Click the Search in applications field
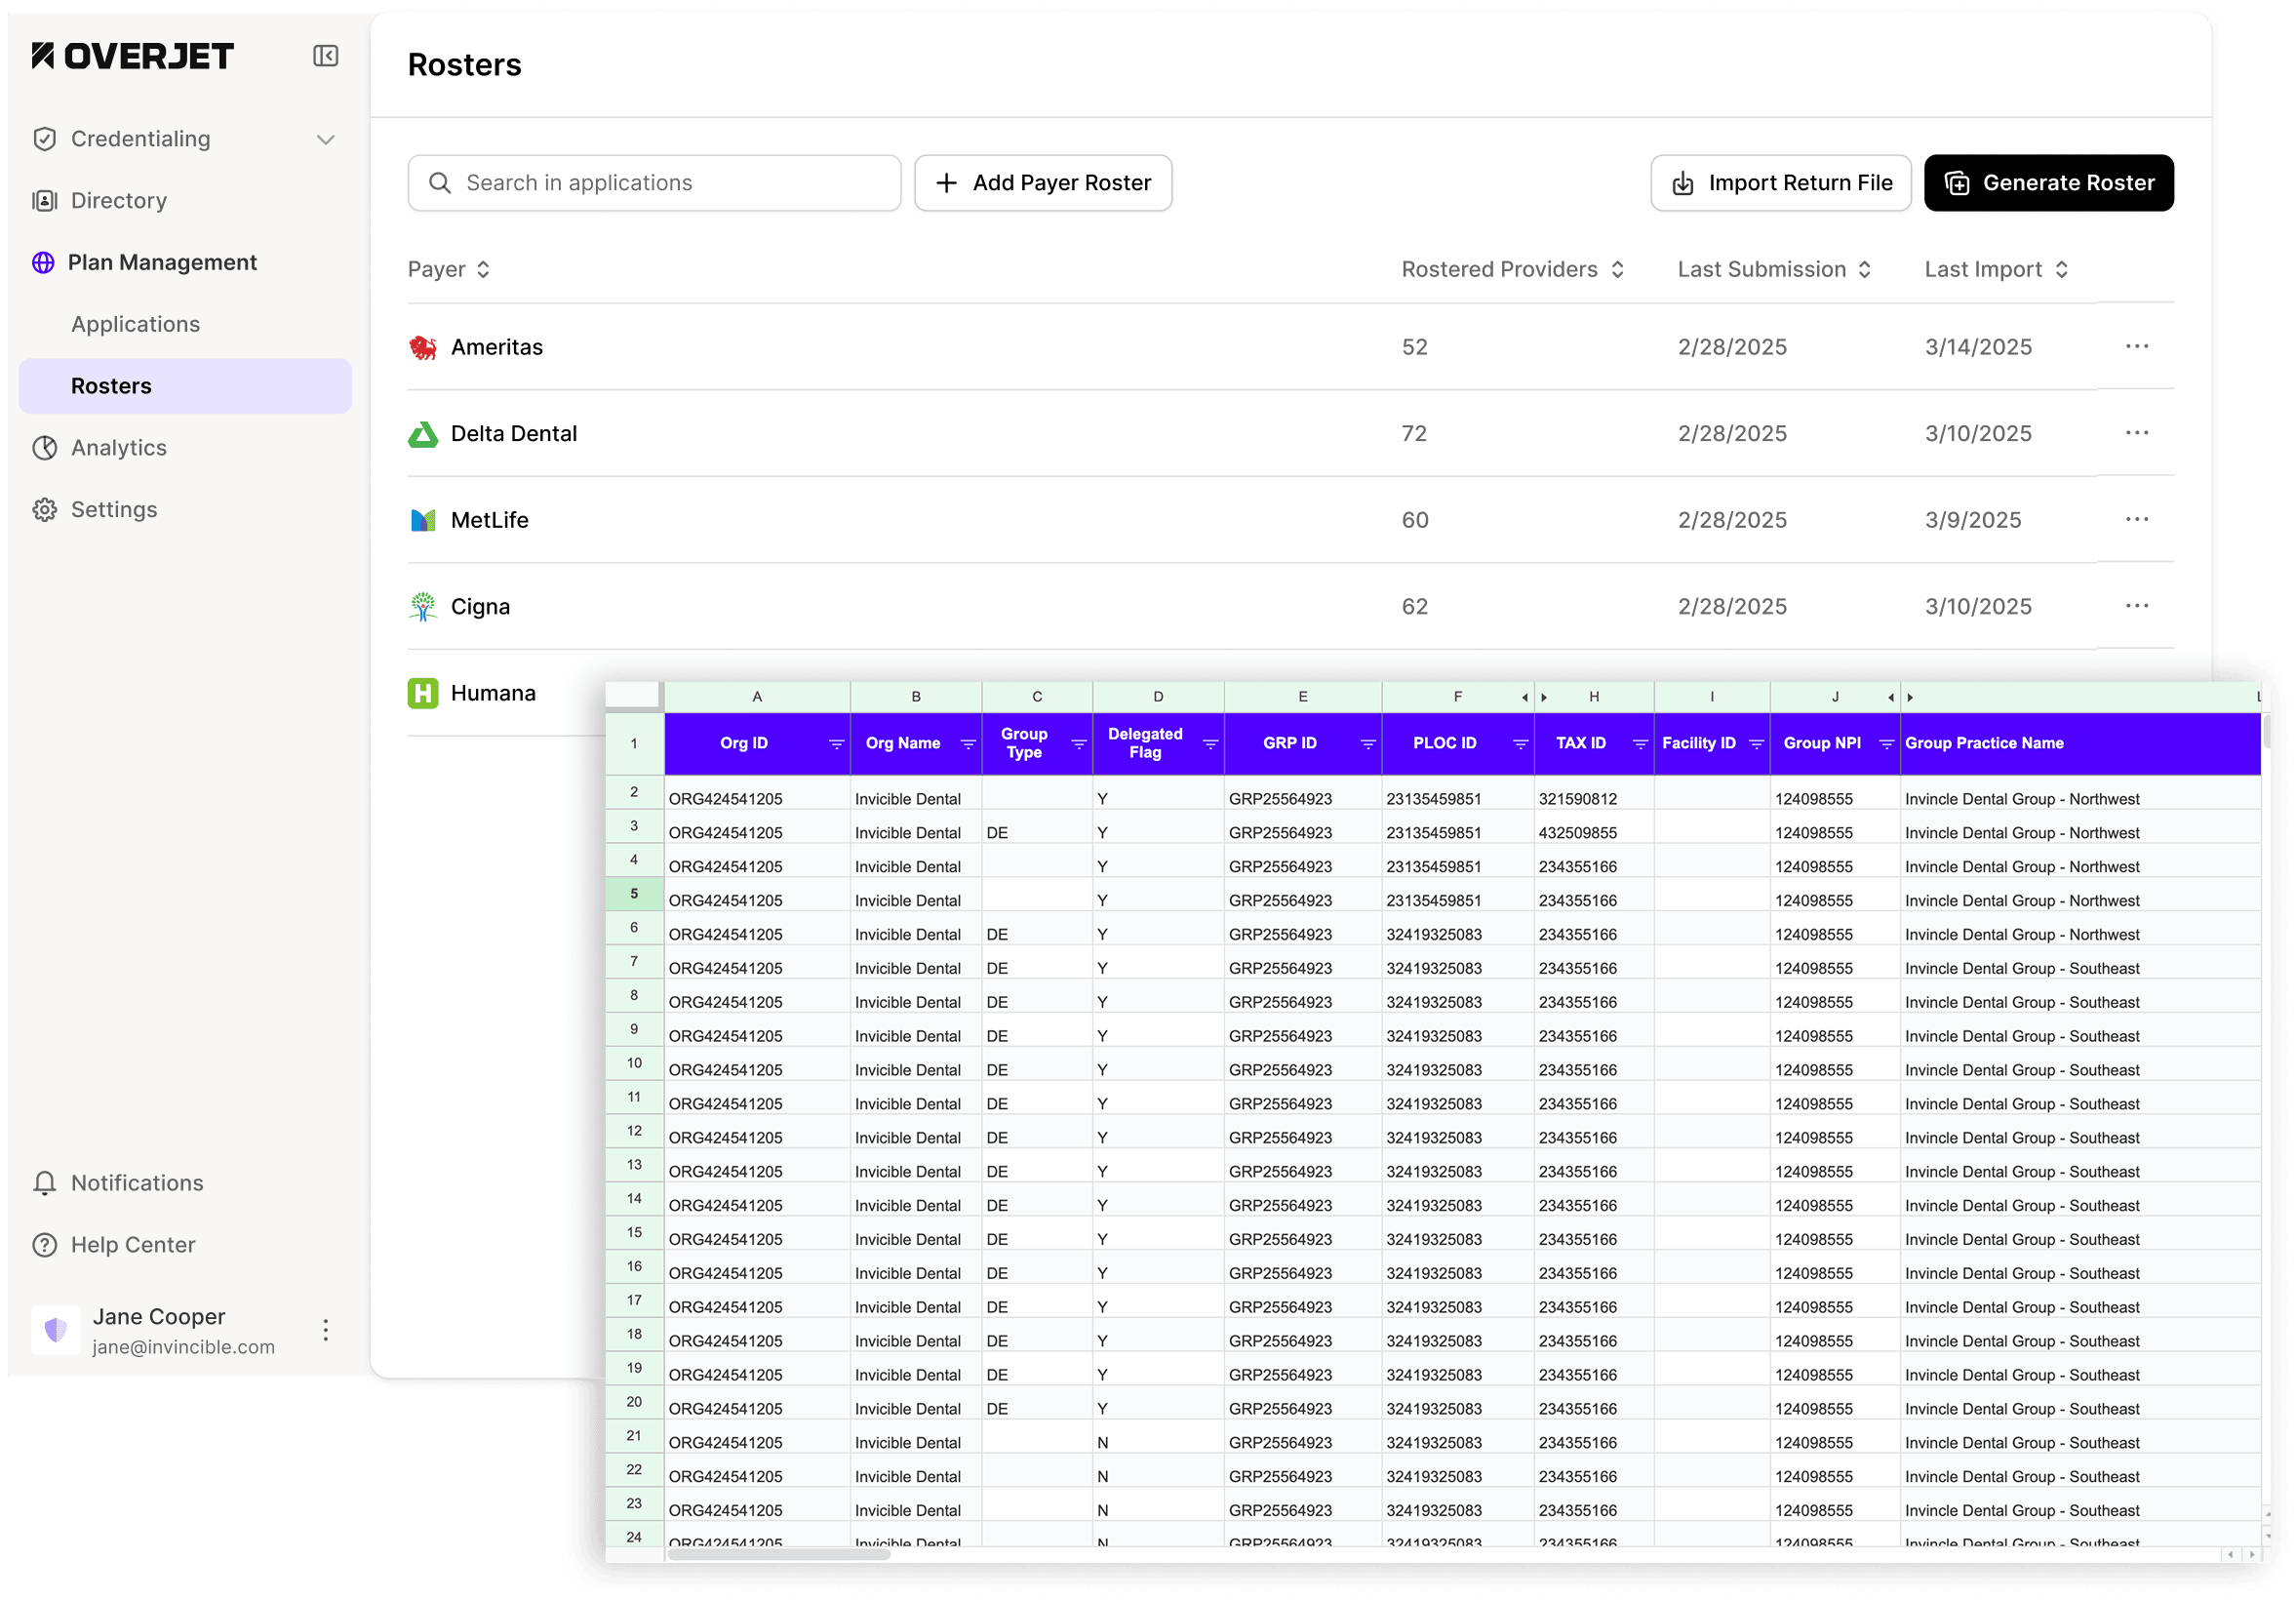This screenshot has width=2296, height=1600. click(654, 183)
